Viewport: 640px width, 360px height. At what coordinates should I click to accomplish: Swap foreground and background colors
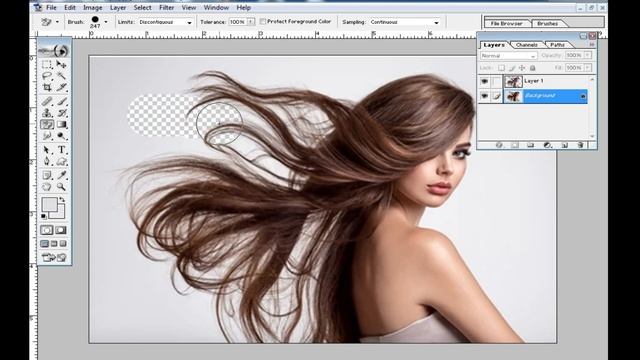pyautogui.click(x=62, y=199)
